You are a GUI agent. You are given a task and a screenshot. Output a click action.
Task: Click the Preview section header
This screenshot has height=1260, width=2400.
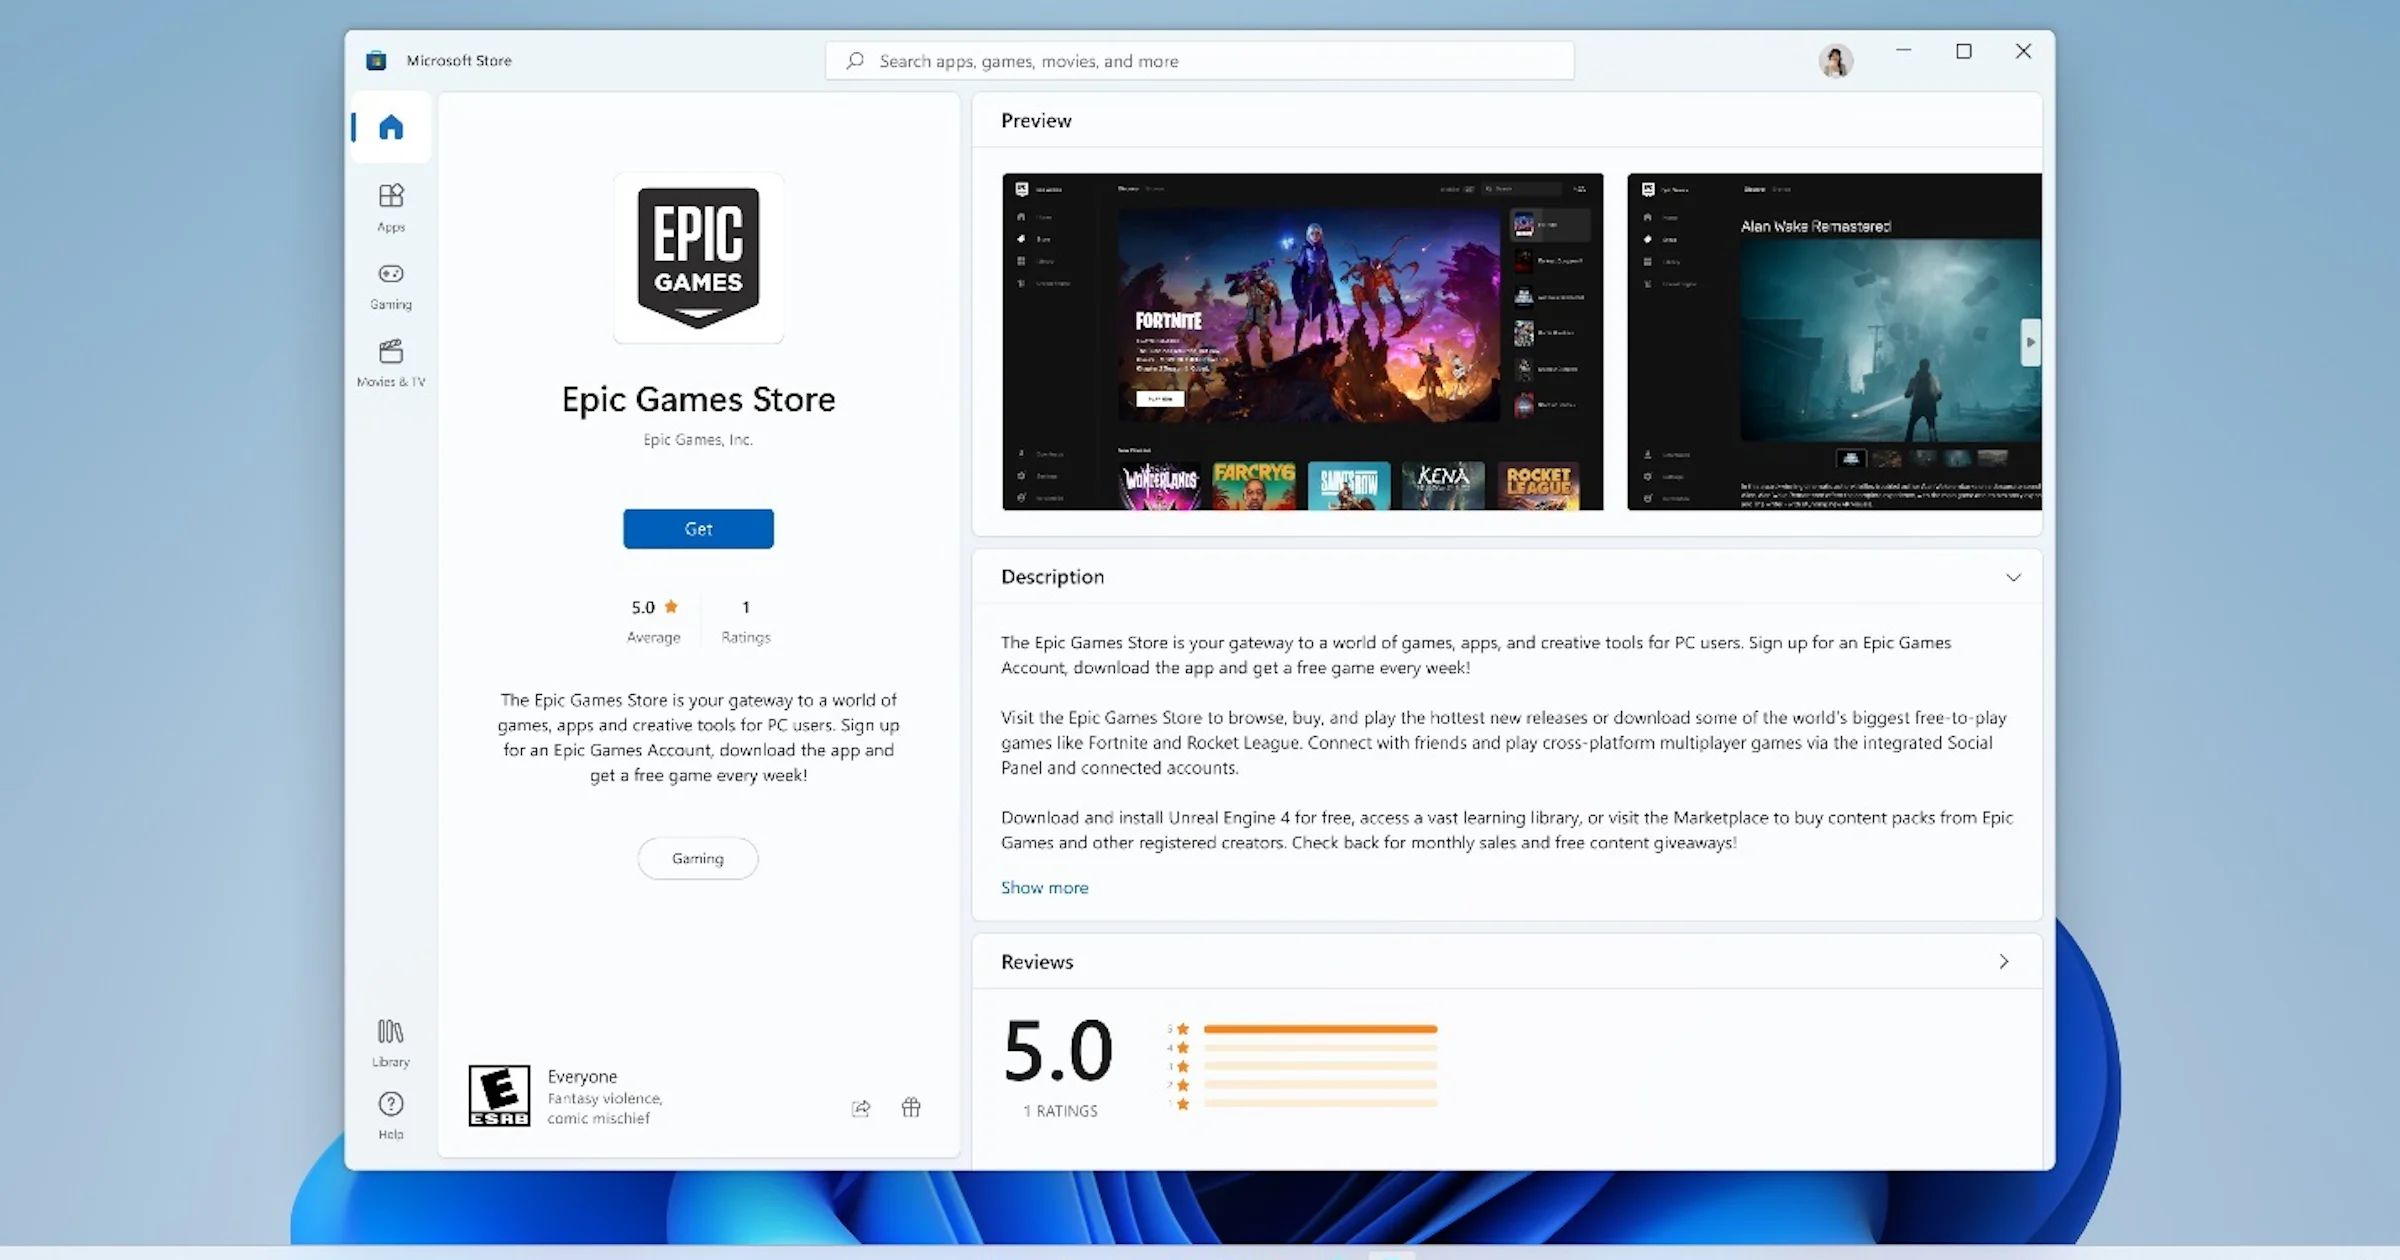tap(1036, 120)
